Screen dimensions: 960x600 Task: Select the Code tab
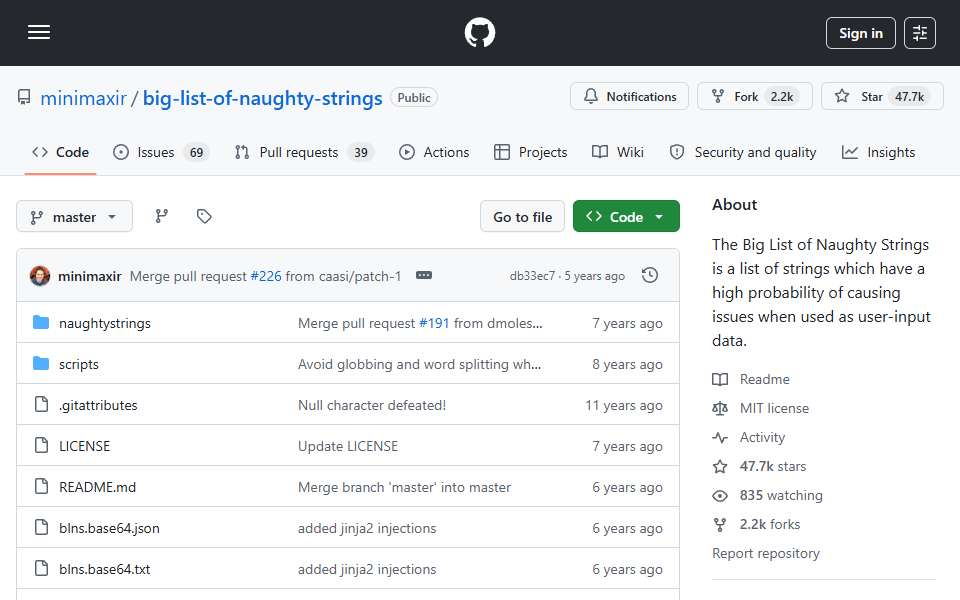(x=60, y=152)
